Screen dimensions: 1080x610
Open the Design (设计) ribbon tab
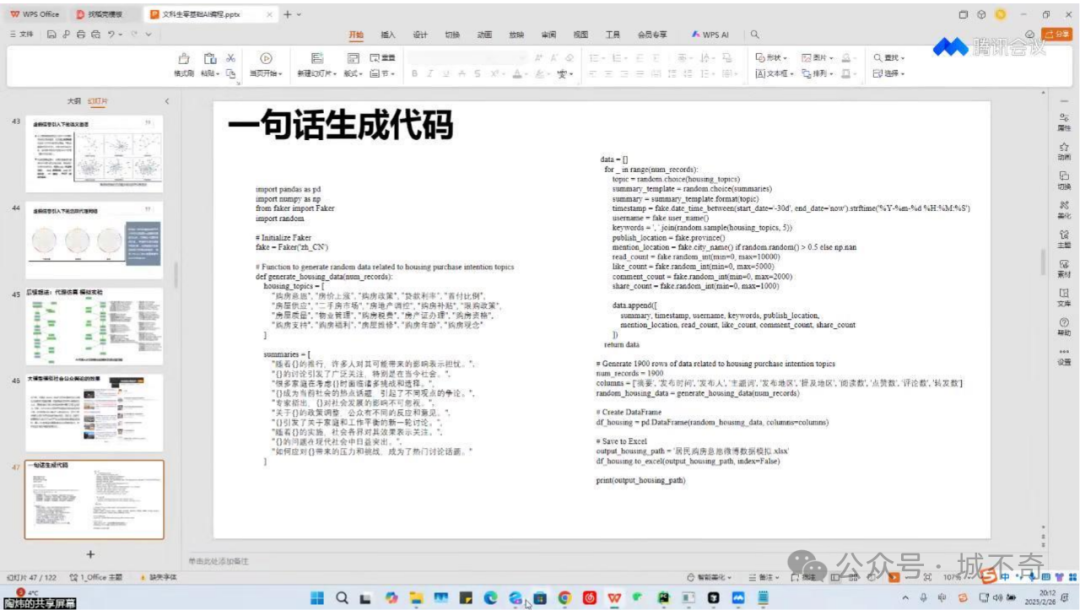(x=420, y=34)
